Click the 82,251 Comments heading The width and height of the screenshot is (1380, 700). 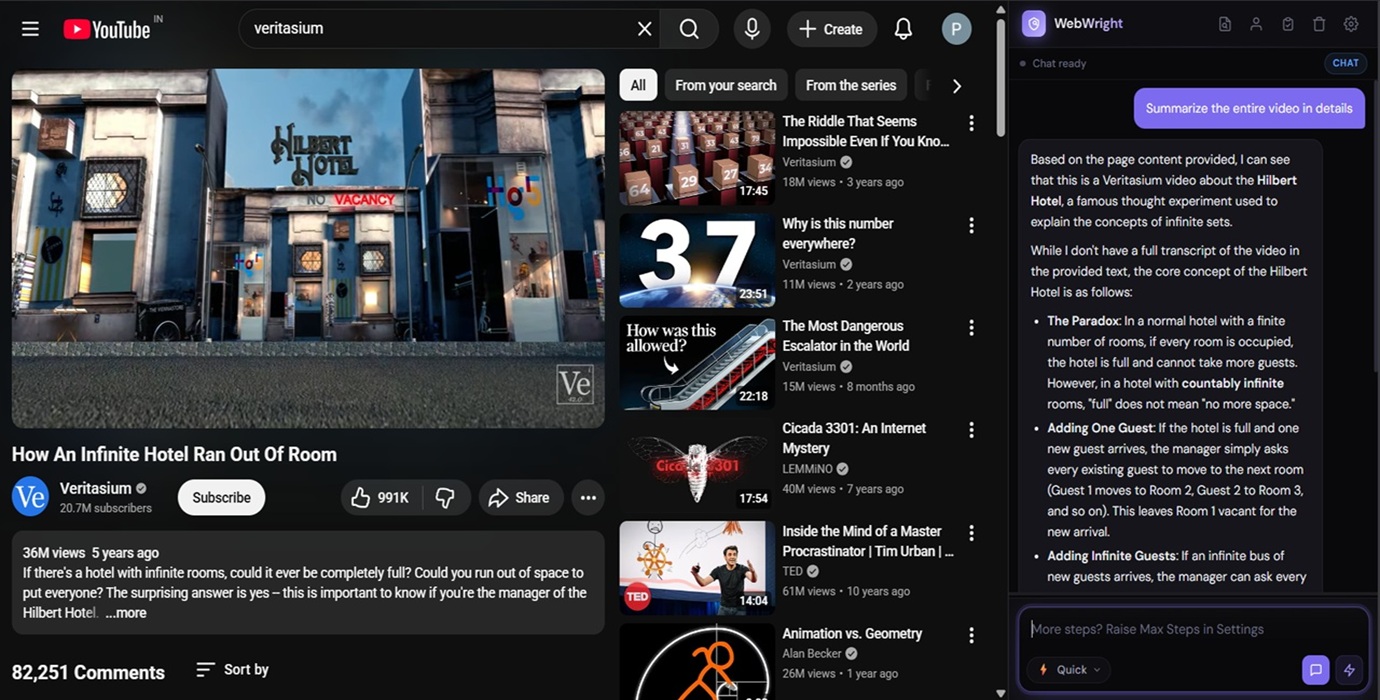pyautogui.click(x=88, y=672)
